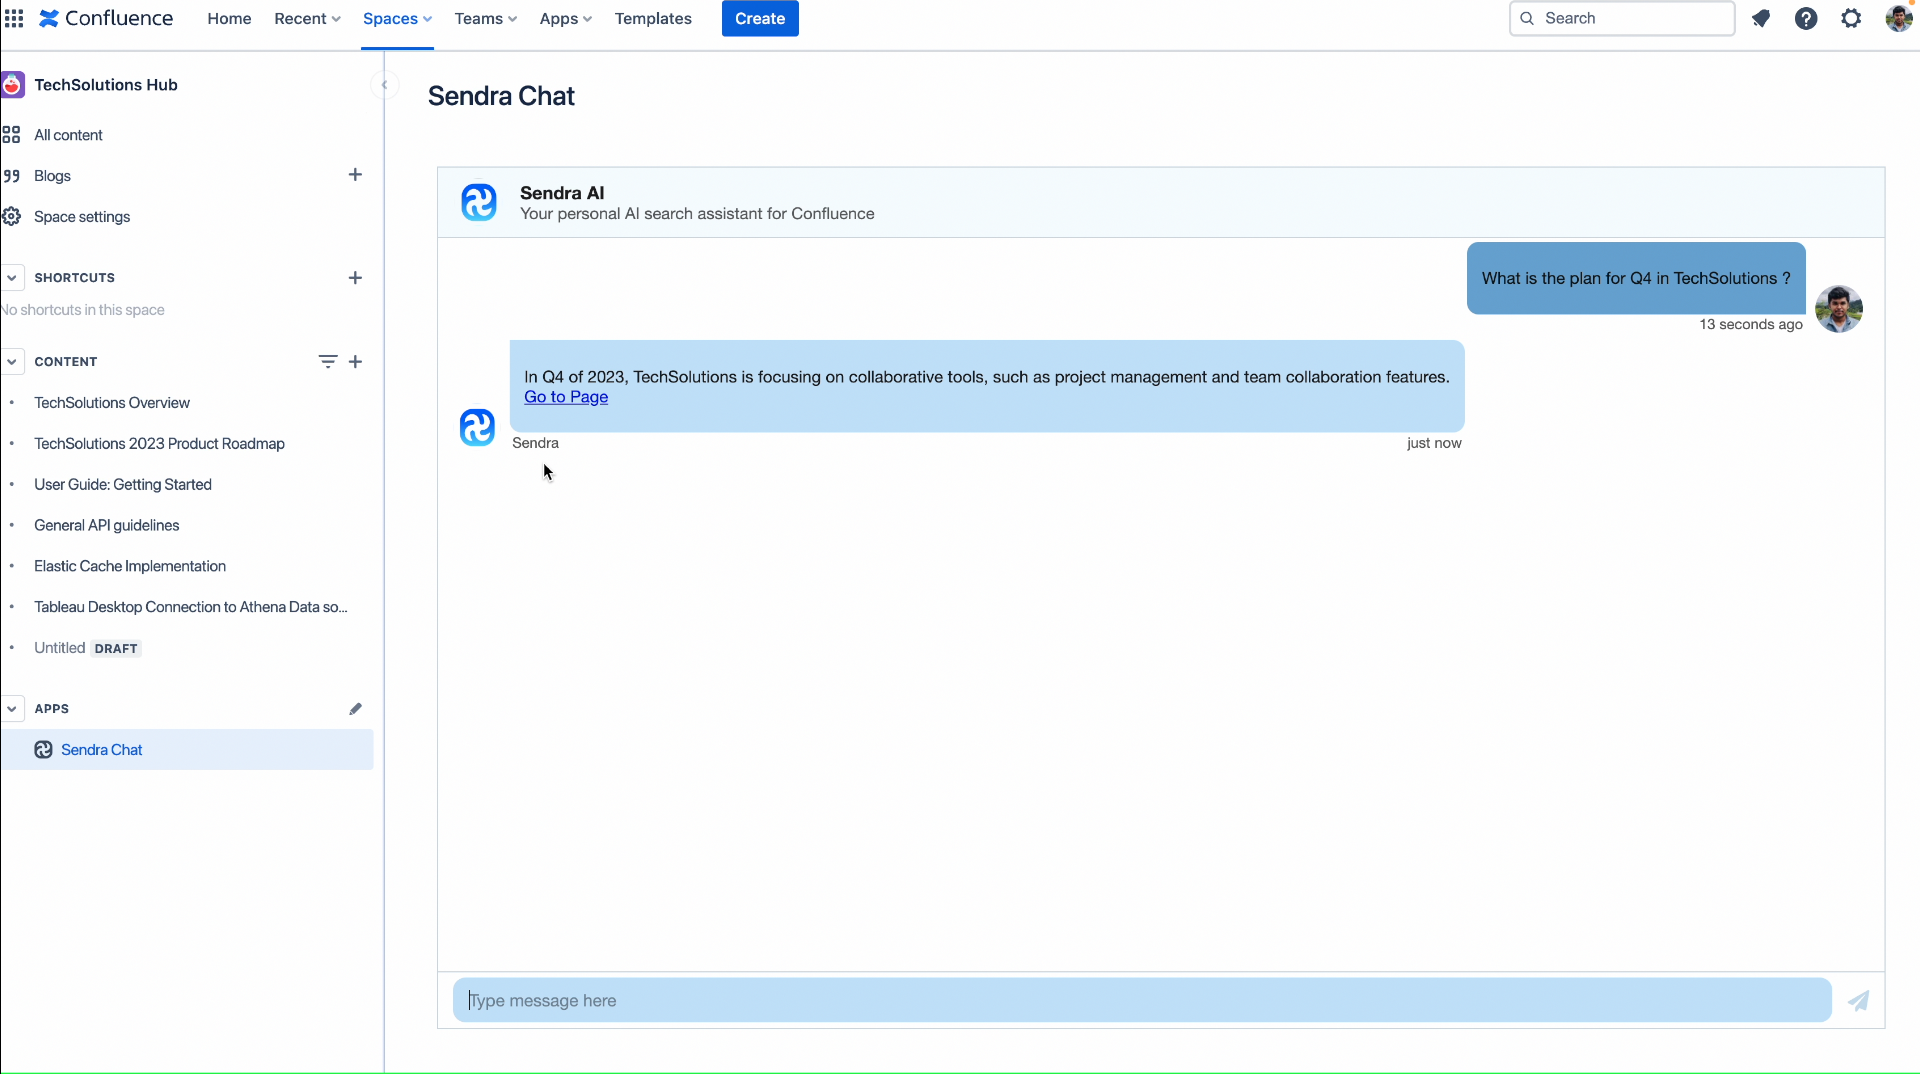Image resolution: width=1920 pixels, height=1074 pixels.
Task: Collapse the Shortcuts section
Action: pyautogui.click(x=12, y=278)
